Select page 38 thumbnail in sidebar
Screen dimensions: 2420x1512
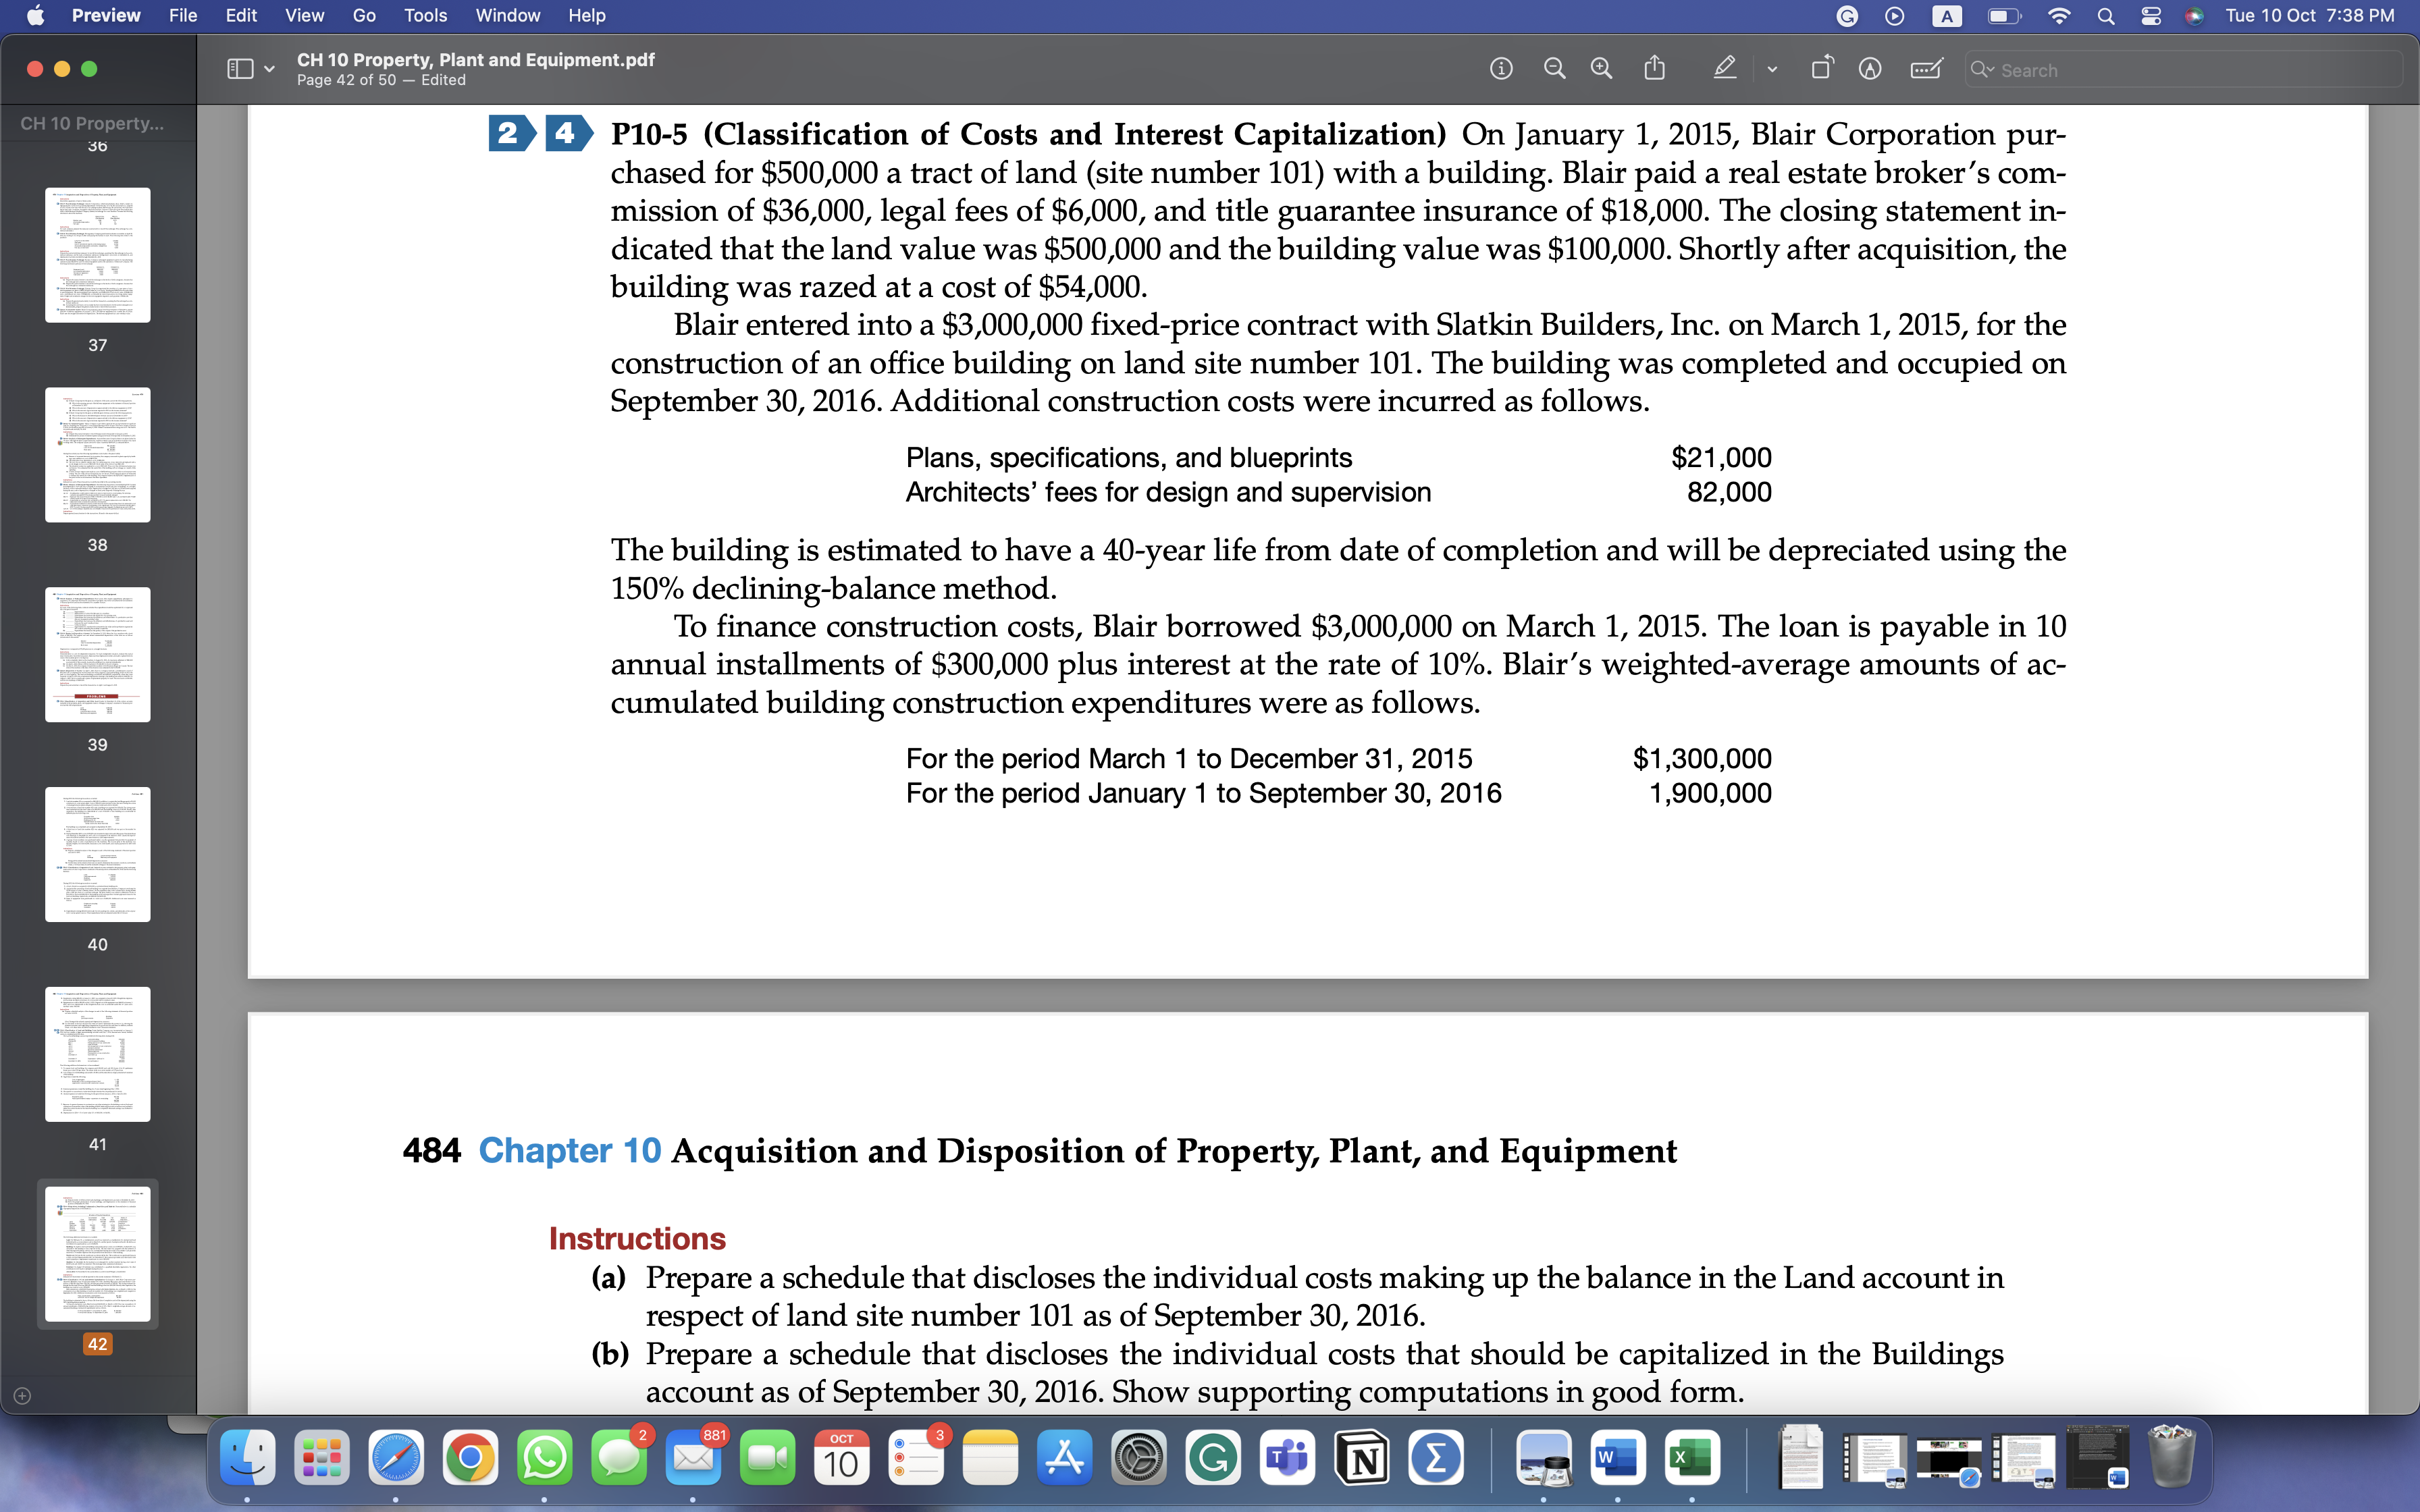(x=97, y=455)
